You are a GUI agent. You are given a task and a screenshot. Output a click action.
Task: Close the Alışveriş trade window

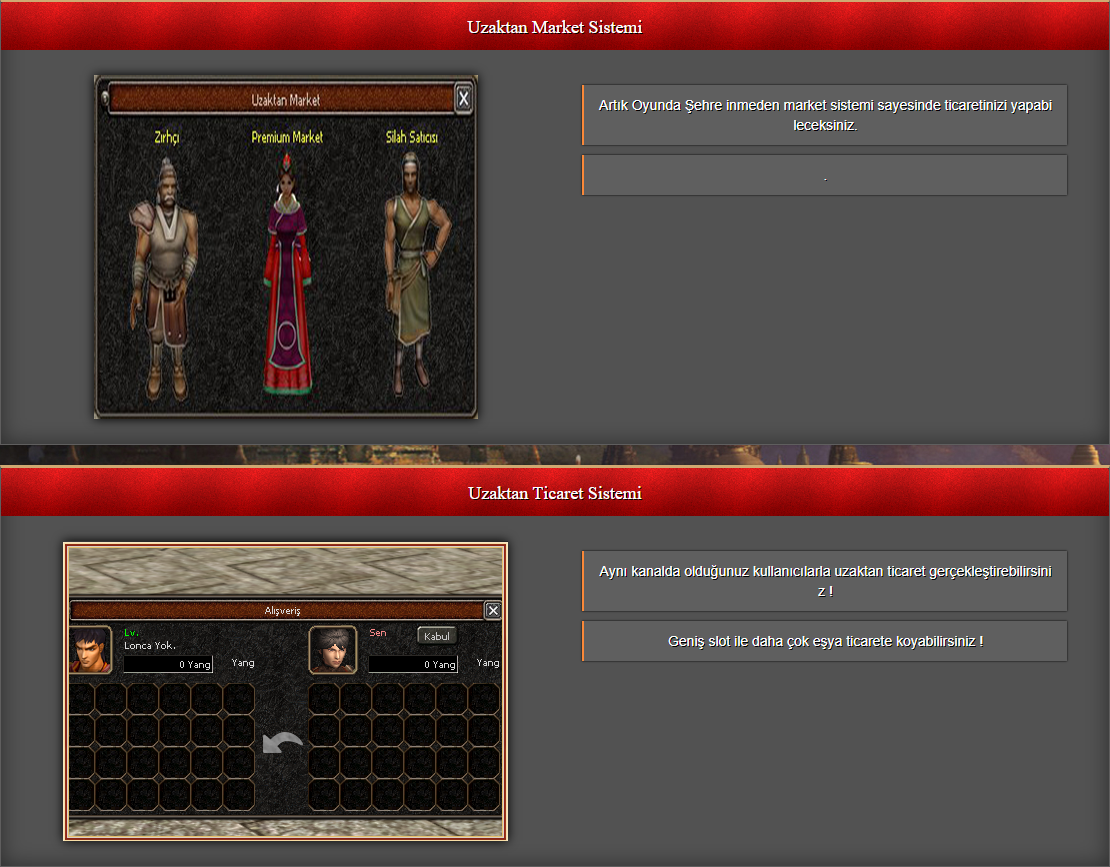[x=493, y=610]
